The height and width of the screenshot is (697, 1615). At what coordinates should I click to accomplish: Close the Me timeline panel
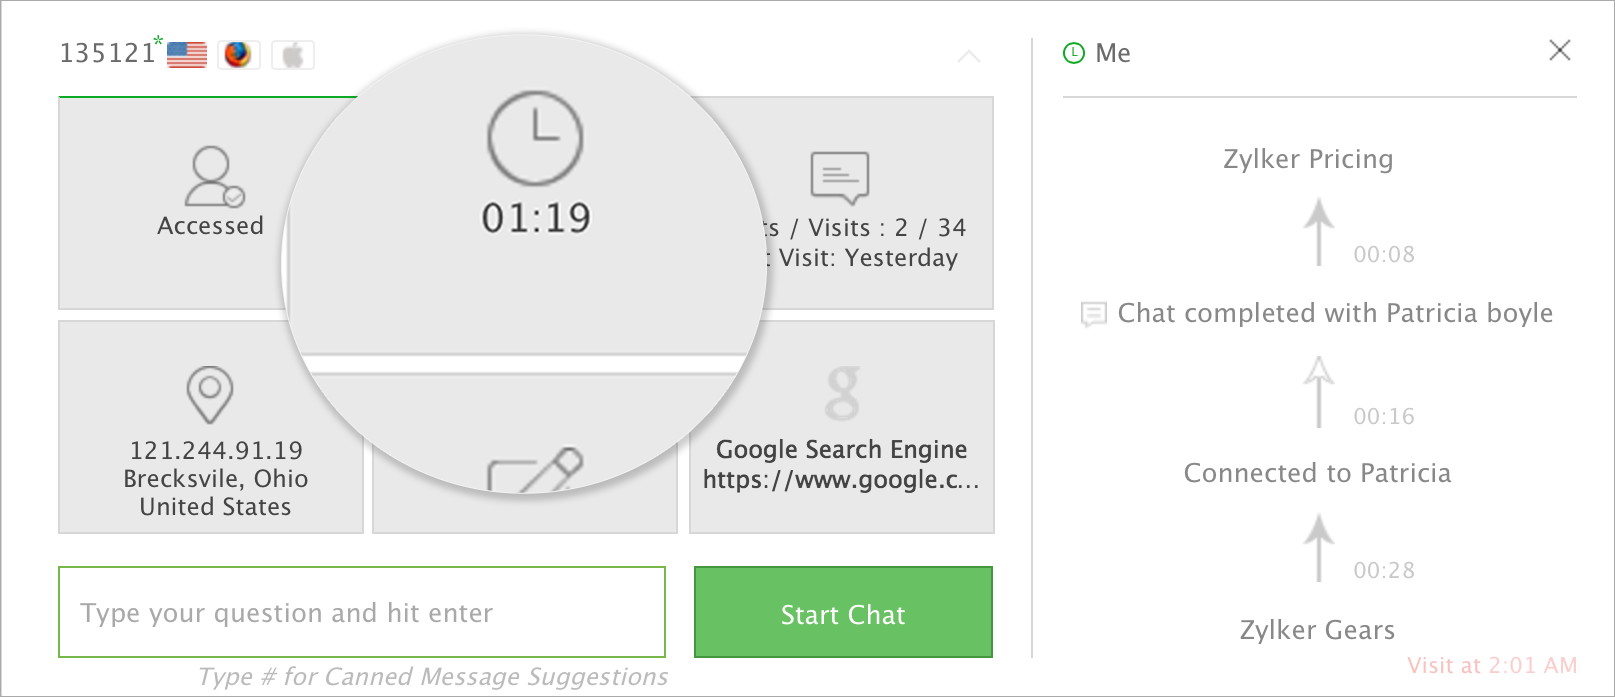pyautogui.click(x=1559, y=50)
